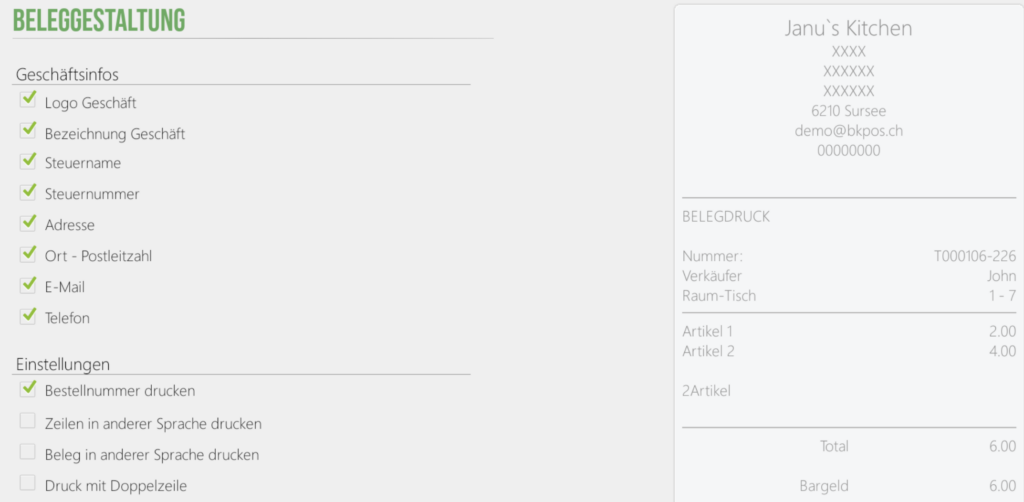Click the Geschäftsinfos section header
Screen dimensions: 1024x502
click(x=67, y=74)
